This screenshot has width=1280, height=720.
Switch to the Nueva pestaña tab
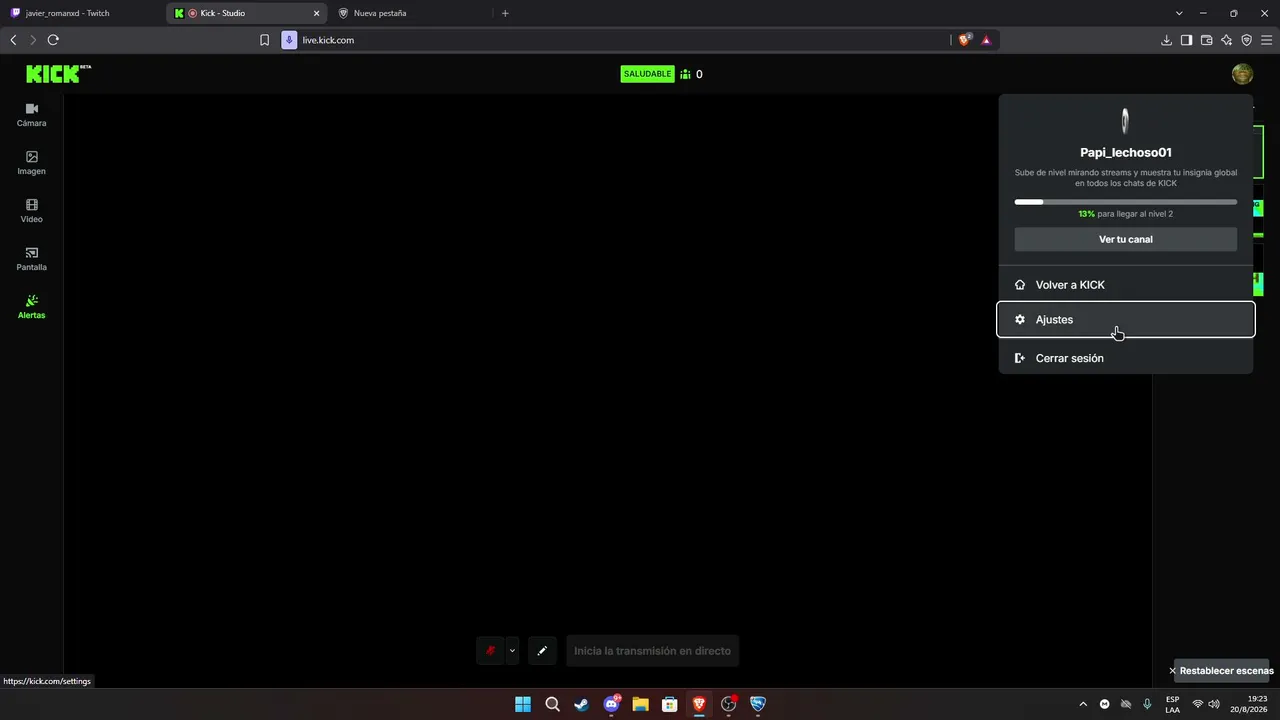pos(410,13)
